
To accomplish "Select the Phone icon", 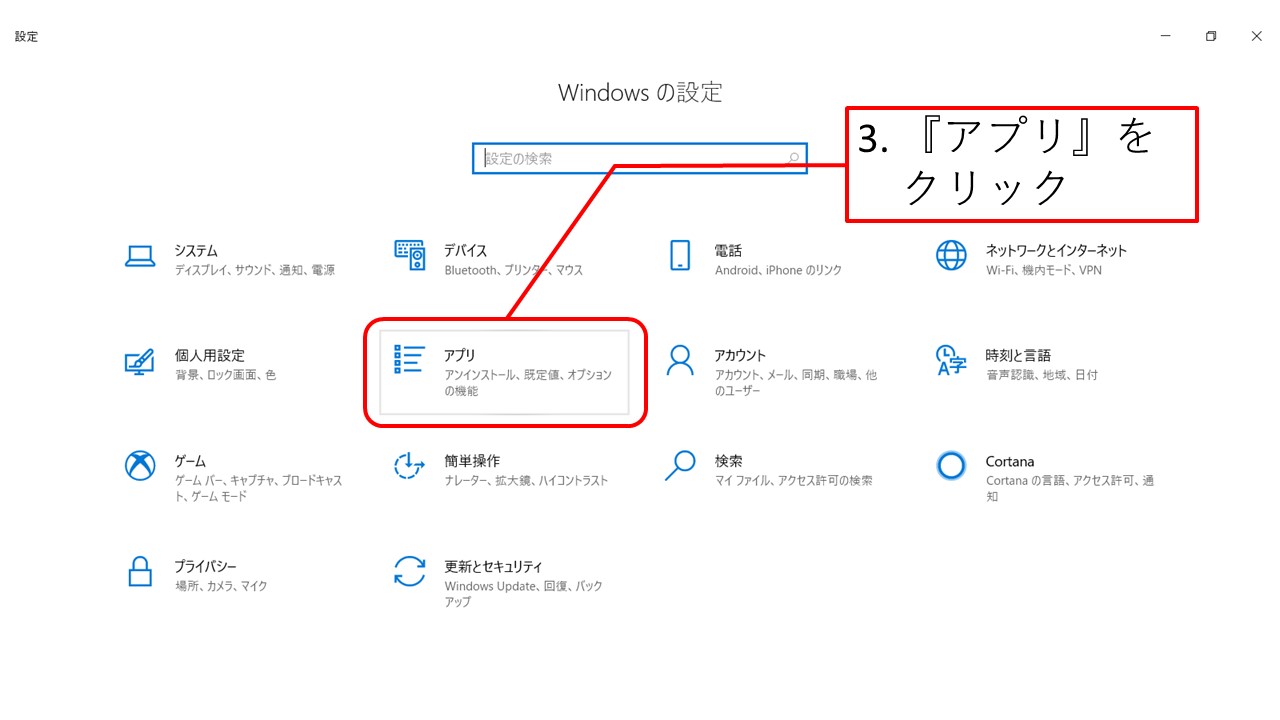I will pos(680,256).
